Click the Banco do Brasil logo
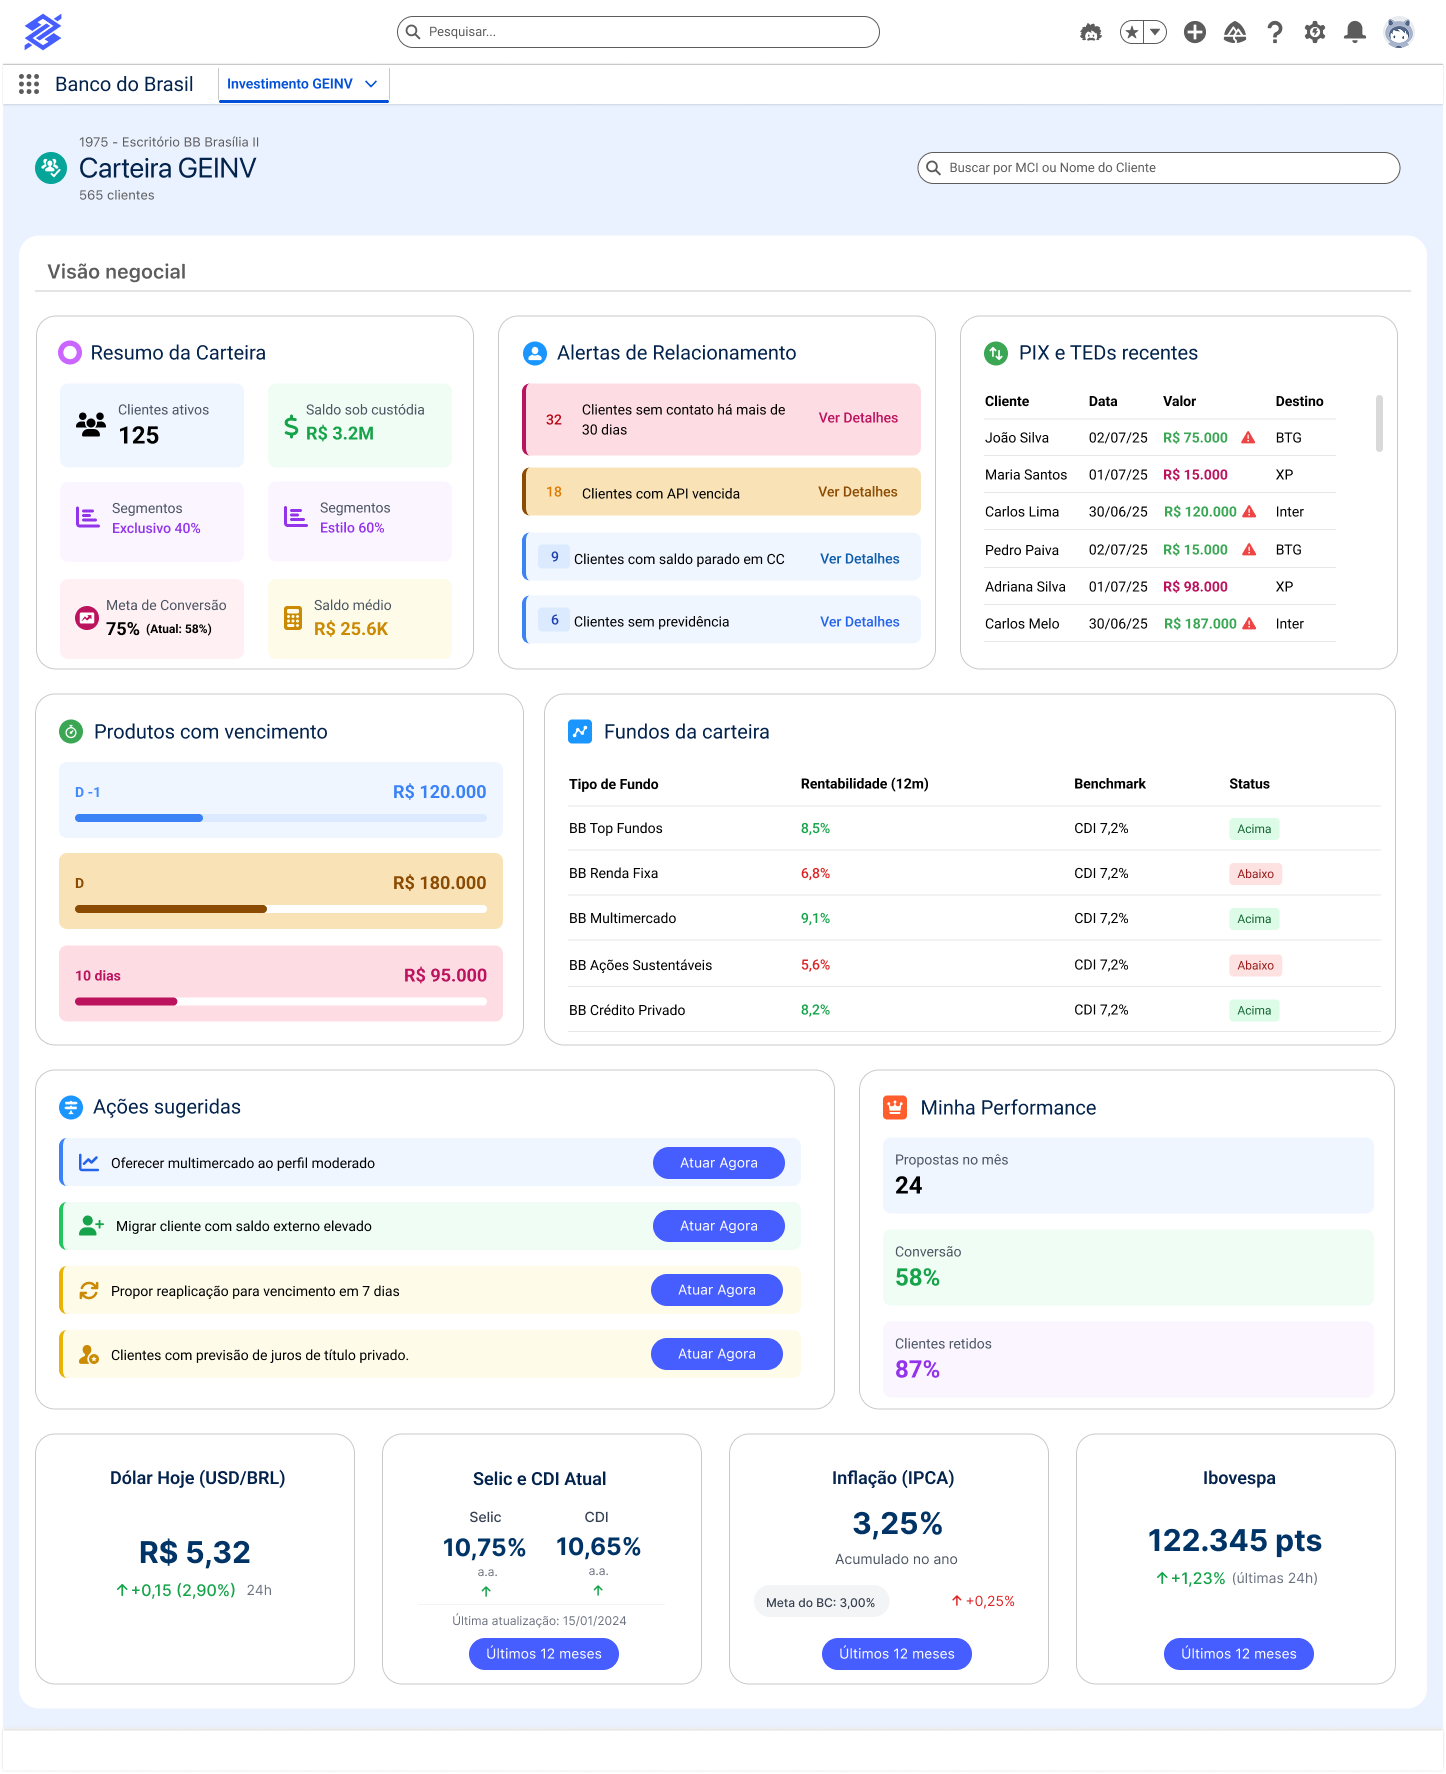 coord(43,32)
